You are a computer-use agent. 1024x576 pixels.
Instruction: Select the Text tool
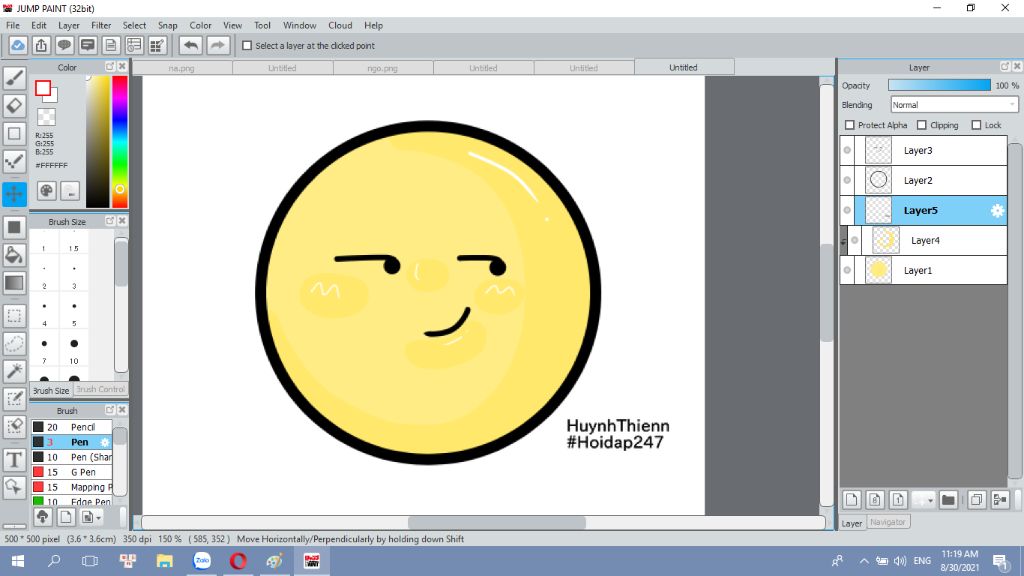[14, 460]
